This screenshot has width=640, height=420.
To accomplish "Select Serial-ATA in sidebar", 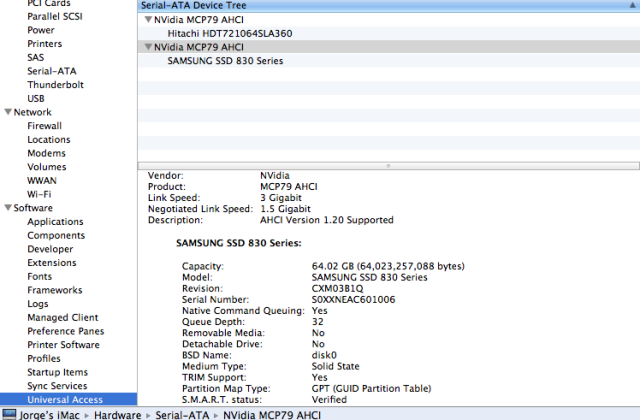I will tap(52, 71).
